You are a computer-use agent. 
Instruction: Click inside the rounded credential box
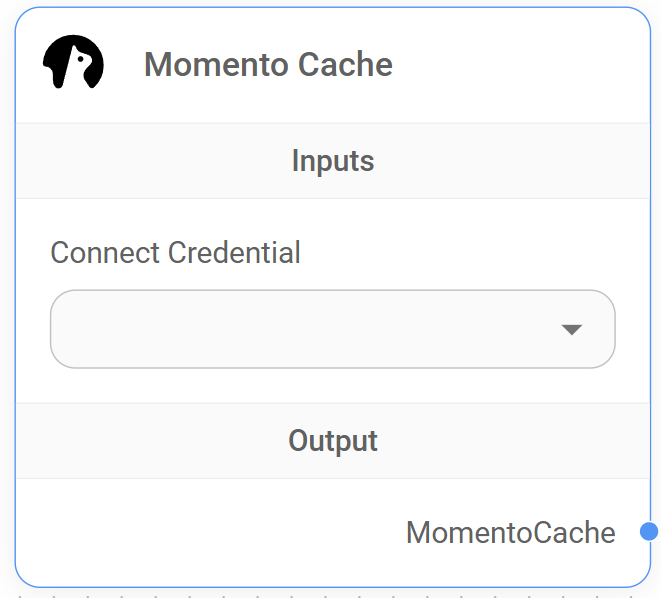point(250,329)
